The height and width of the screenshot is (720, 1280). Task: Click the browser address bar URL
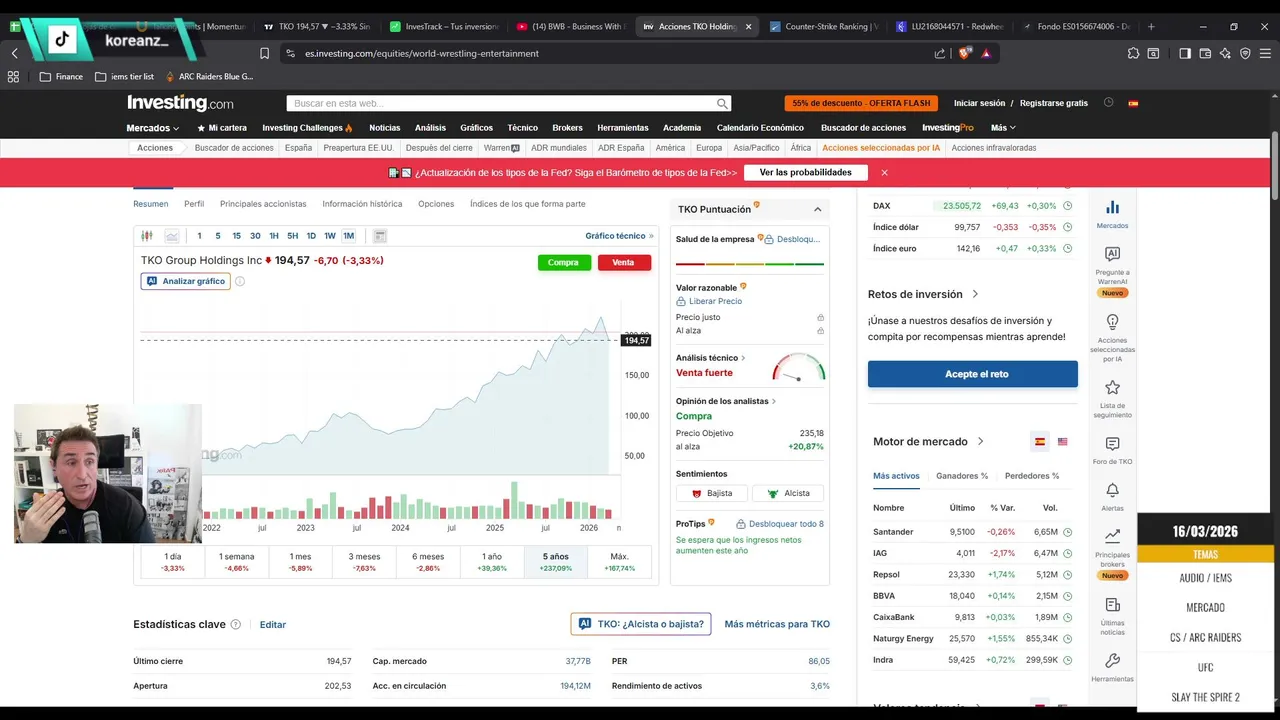pyautogui.click(x=421, y=53)
